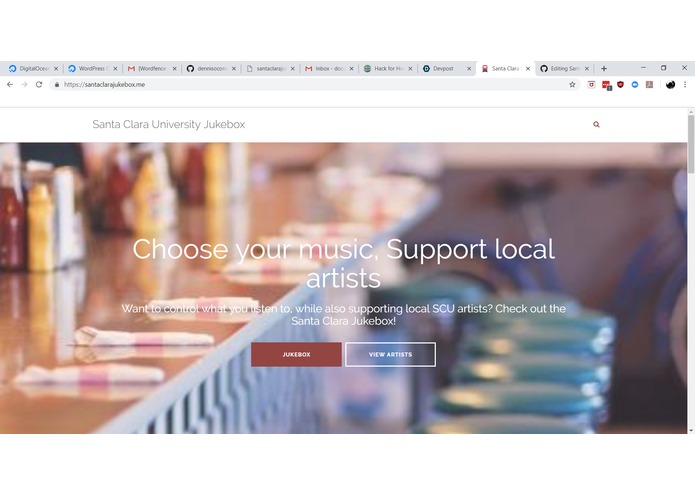Open a new tab with the plus button
695x494 pixels.
tap(604, 68)
